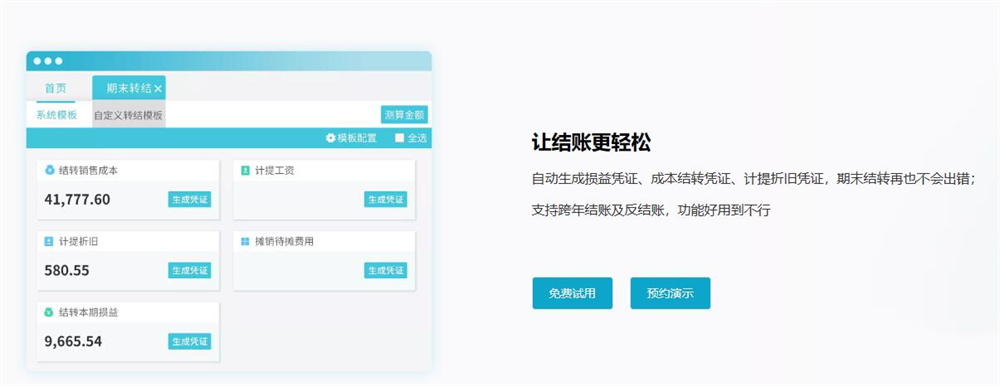
Task: Generate voucher for 结转本期损益
Action: (190, 341)
